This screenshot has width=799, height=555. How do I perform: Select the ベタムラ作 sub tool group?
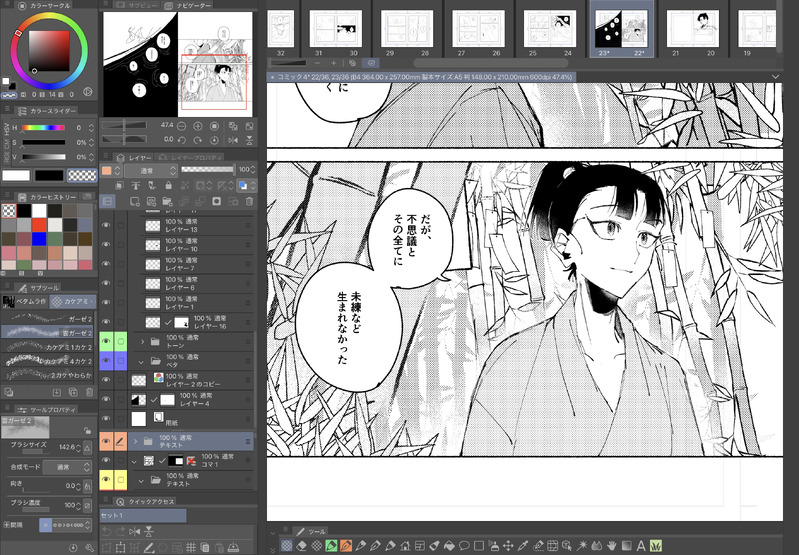pyautogui.click(x=25, y=301)
